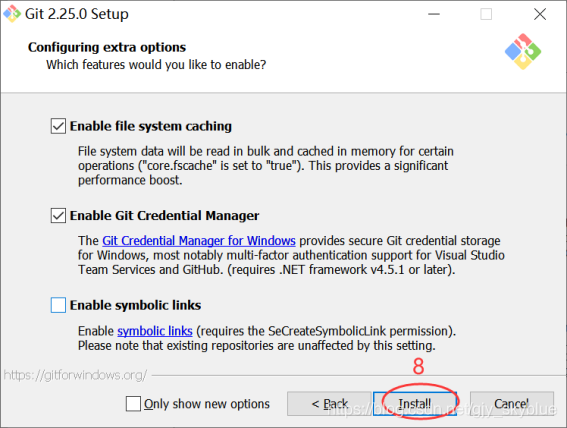Click the large Git logo in header

point(523,51)
